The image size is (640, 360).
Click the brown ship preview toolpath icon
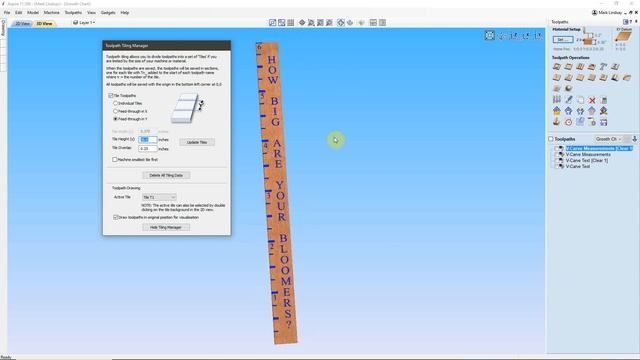[x=557, y=122]
